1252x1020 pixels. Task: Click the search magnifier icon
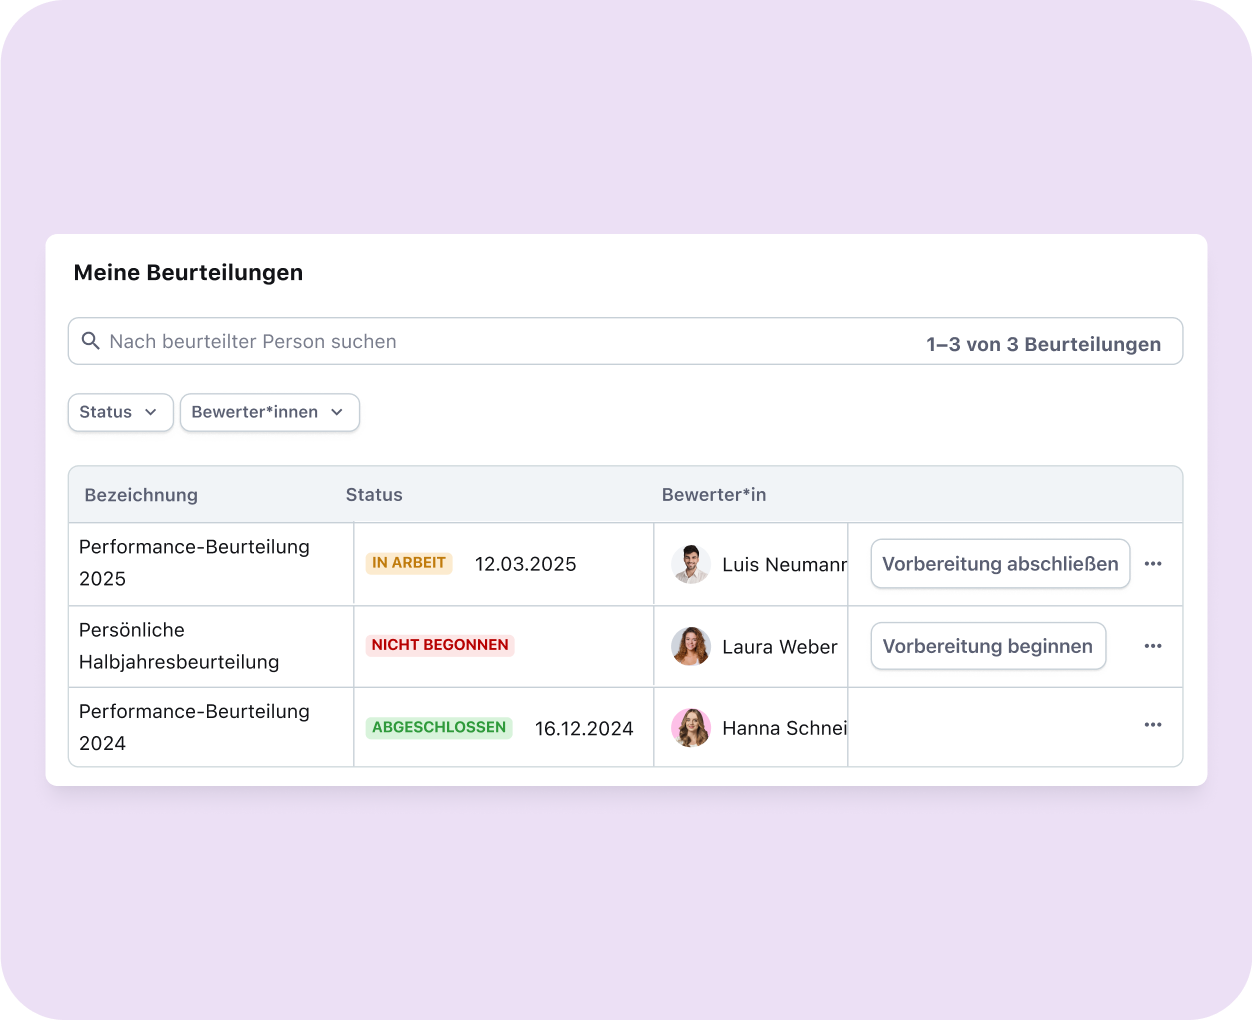90,341
